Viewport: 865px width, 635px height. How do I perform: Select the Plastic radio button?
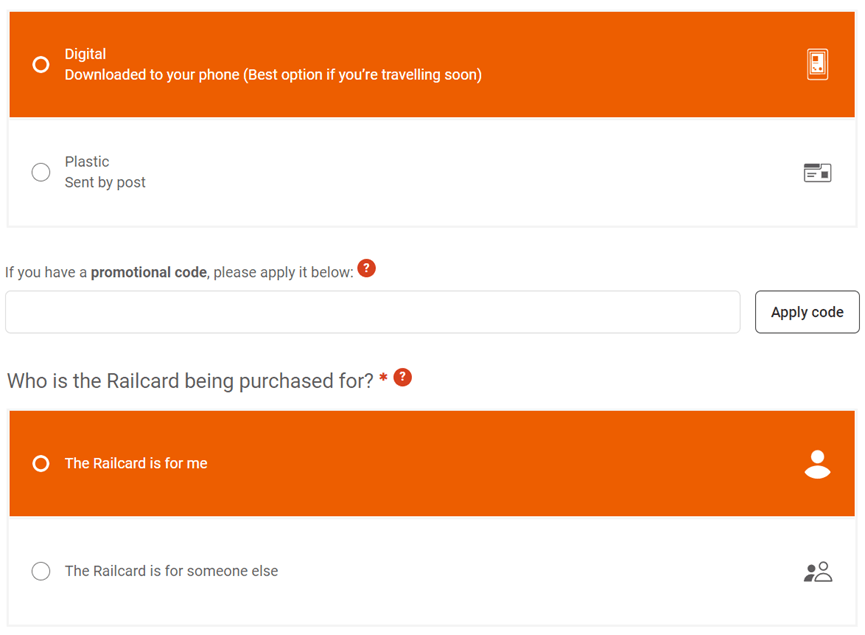[x=41, y=172]
